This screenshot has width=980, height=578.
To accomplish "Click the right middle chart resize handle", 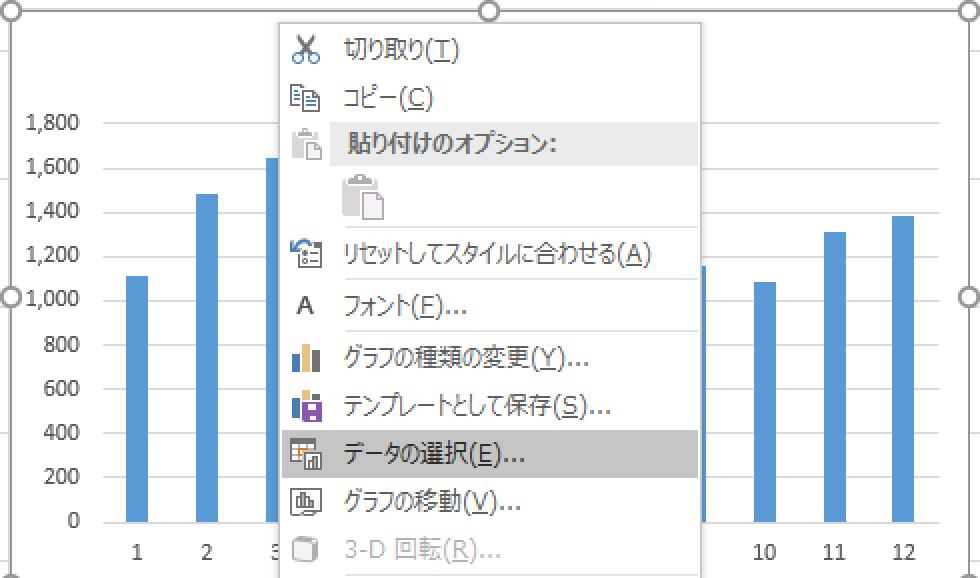I will [x=969, y=297].
